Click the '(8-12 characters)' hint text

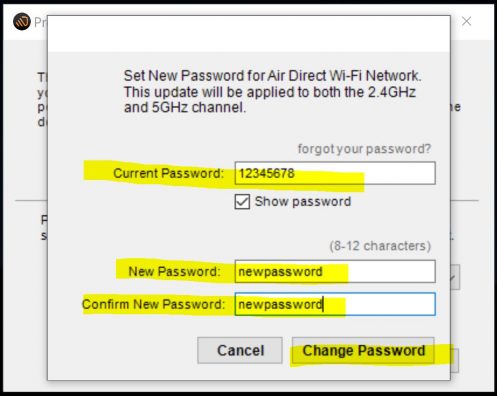pos(380,246)
